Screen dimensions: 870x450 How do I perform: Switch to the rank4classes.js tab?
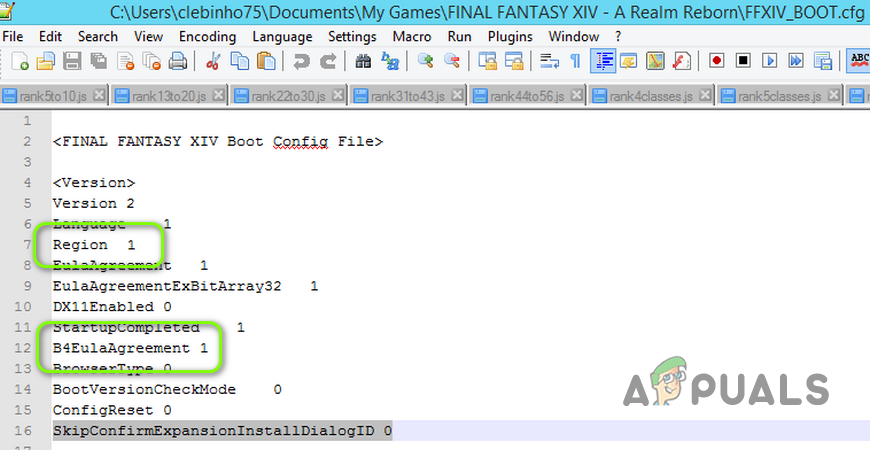pos(650,96)
